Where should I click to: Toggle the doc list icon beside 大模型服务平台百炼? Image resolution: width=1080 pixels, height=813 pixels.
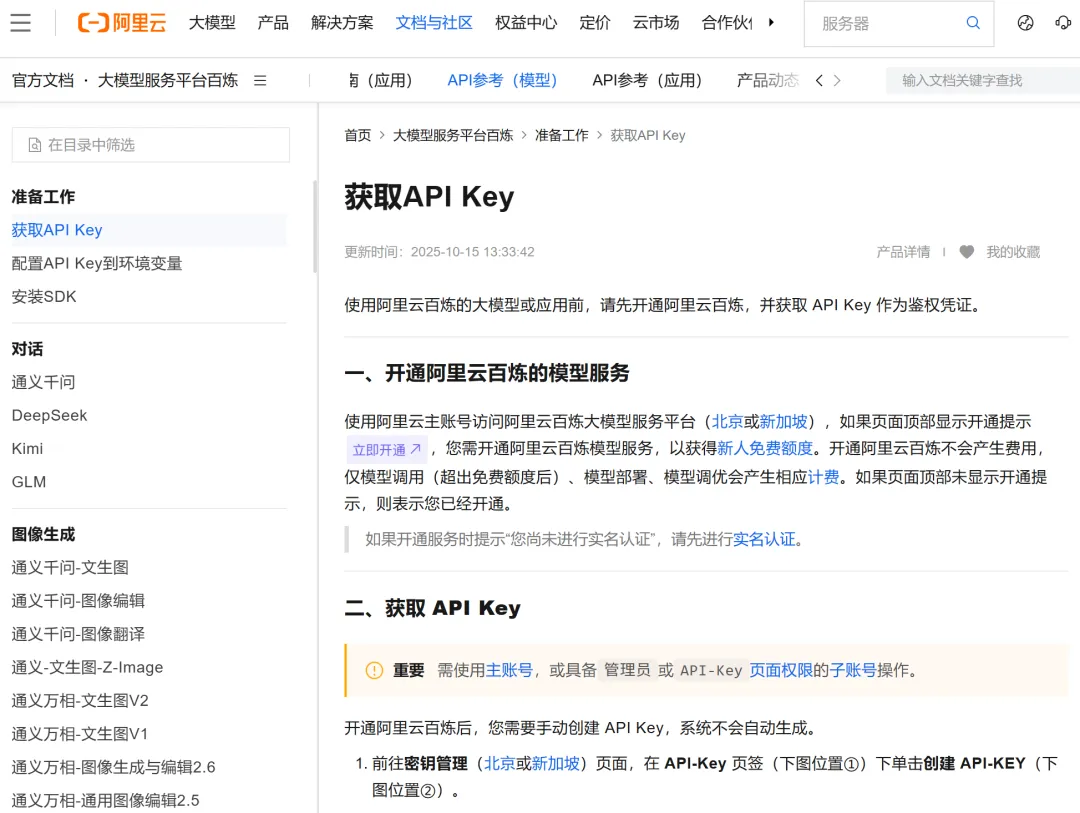260,81
